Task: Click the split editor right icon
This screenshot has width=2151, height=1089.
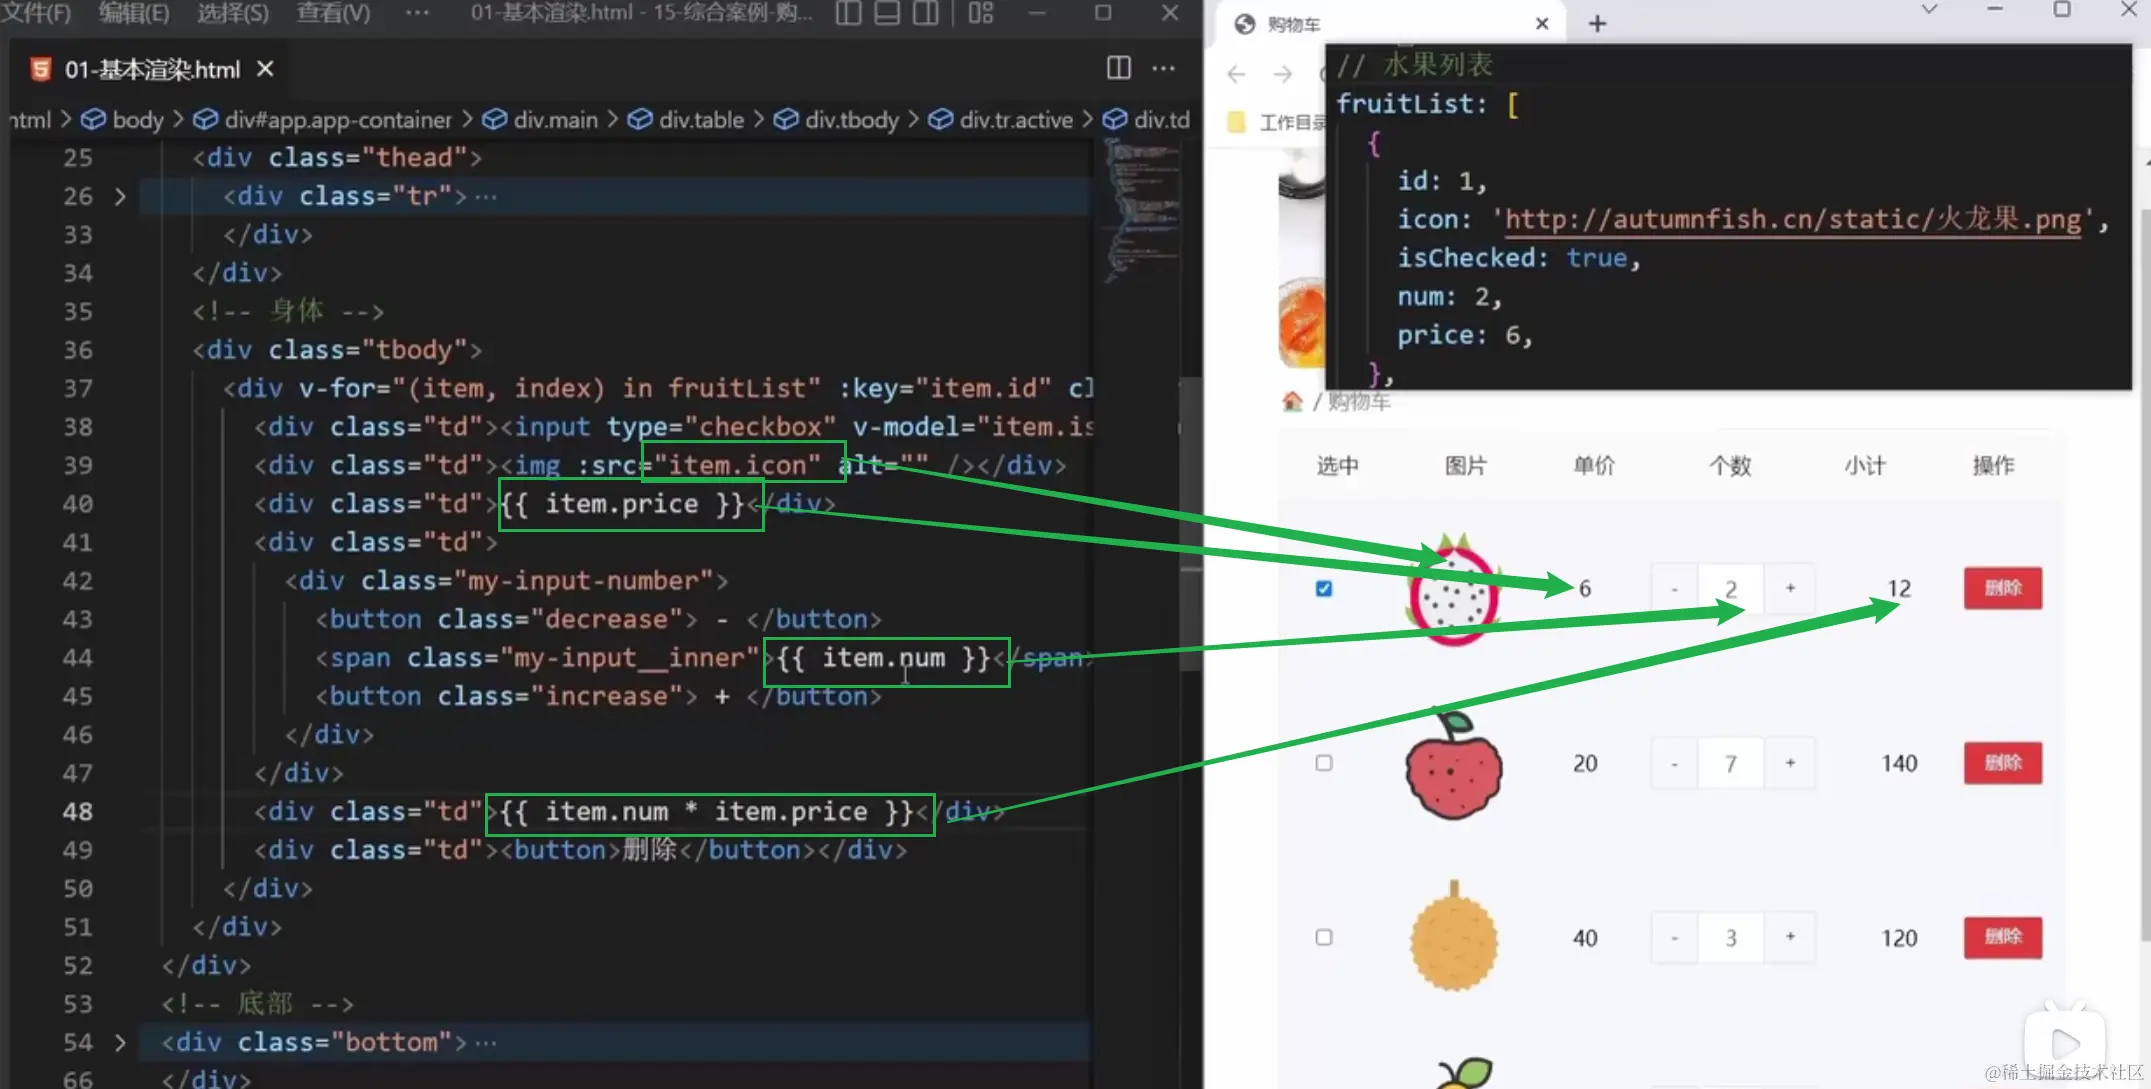Action: 1118,68
